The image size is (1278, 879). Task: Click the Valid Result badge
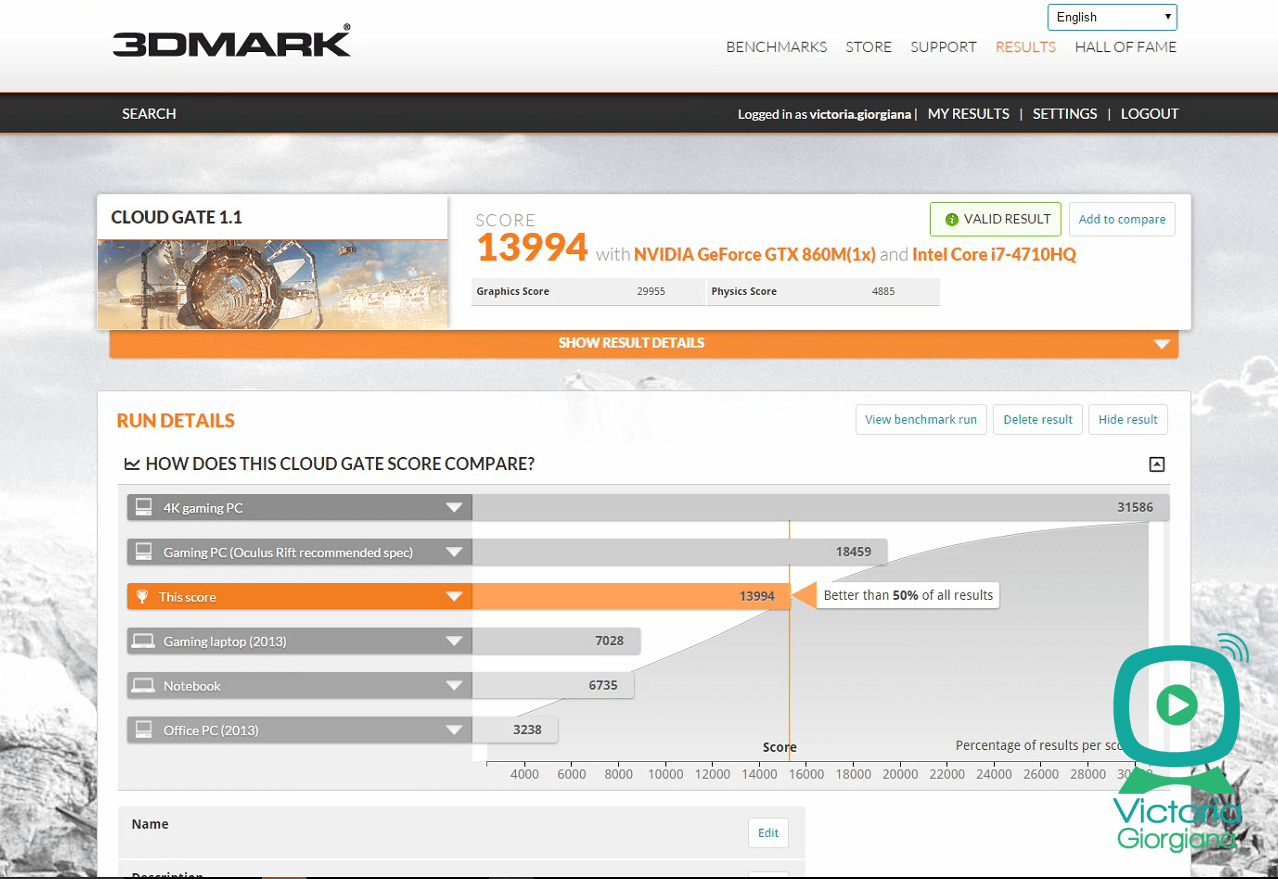click(x=995, y=219)
